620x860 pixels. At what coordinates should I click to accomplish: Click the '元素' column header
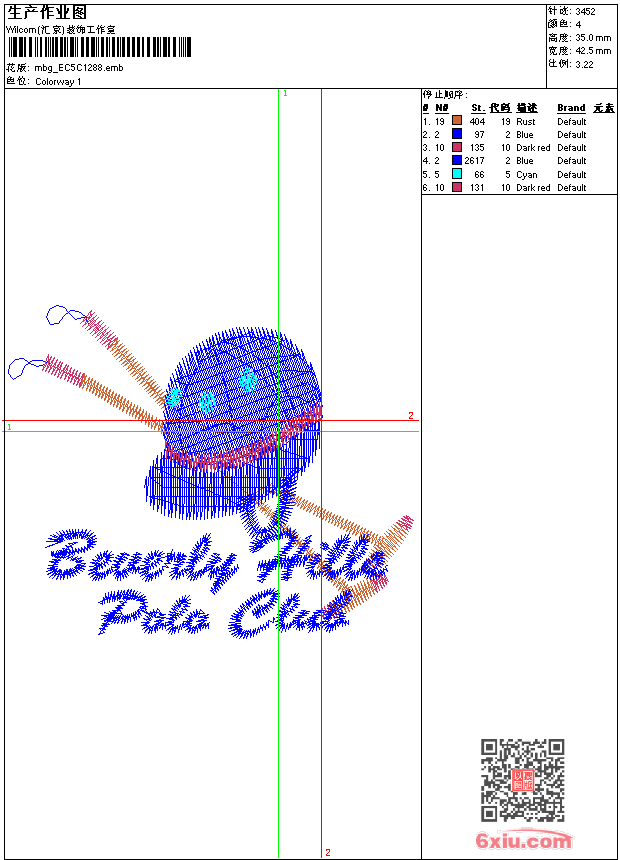pyautogui.click(x=604, y=108)
